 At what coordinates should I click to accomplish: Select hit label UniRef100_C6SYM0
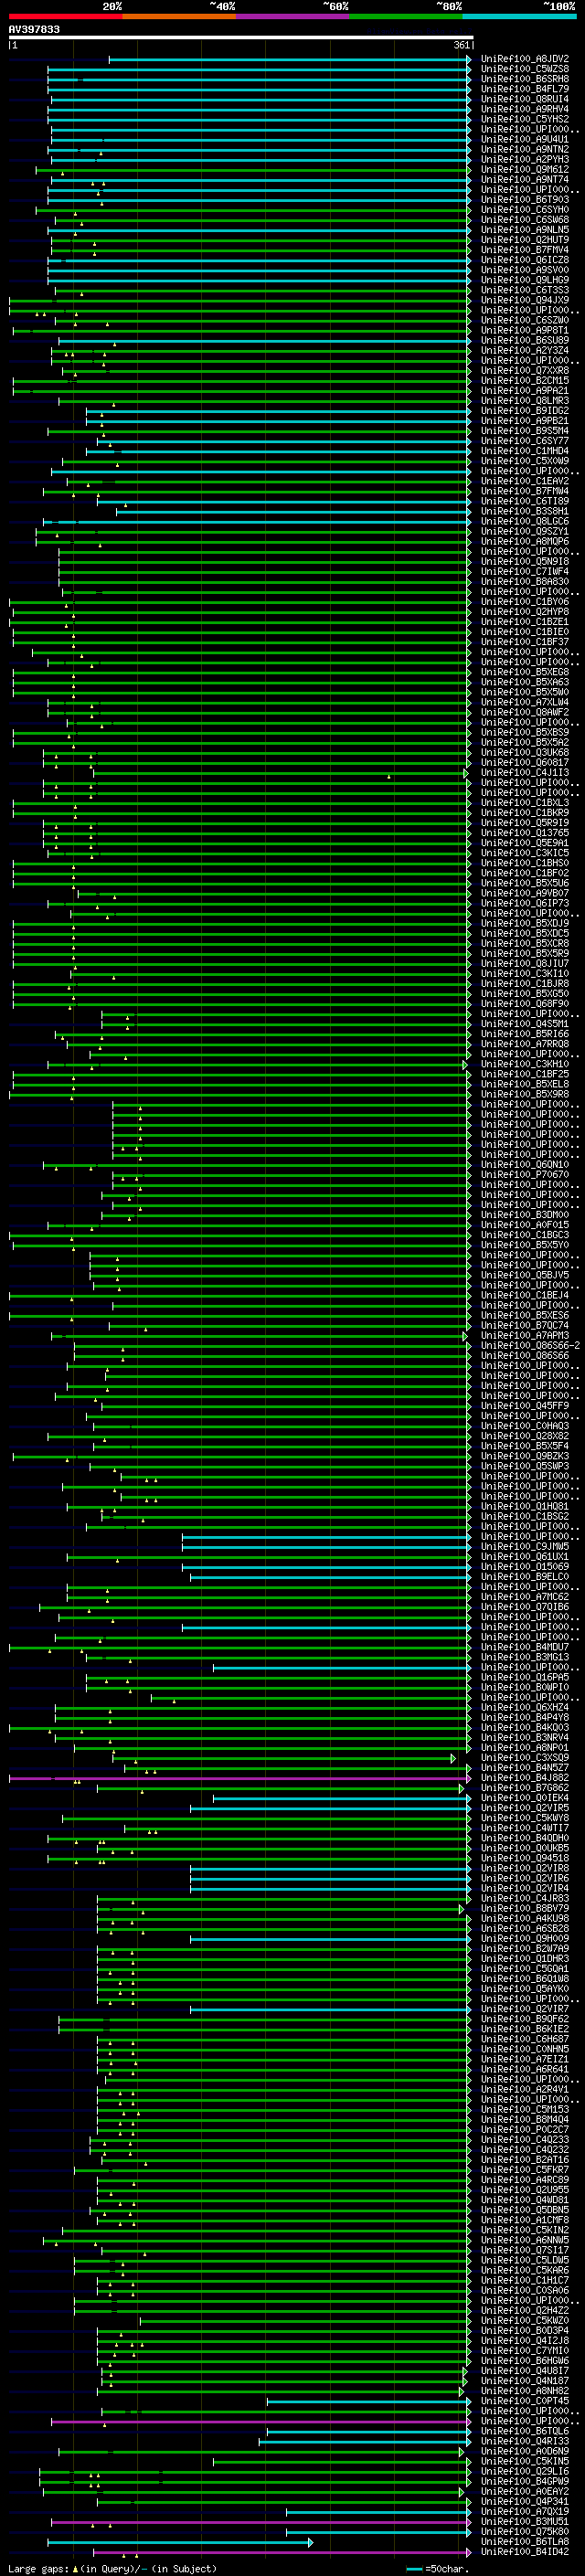point(525,210)
